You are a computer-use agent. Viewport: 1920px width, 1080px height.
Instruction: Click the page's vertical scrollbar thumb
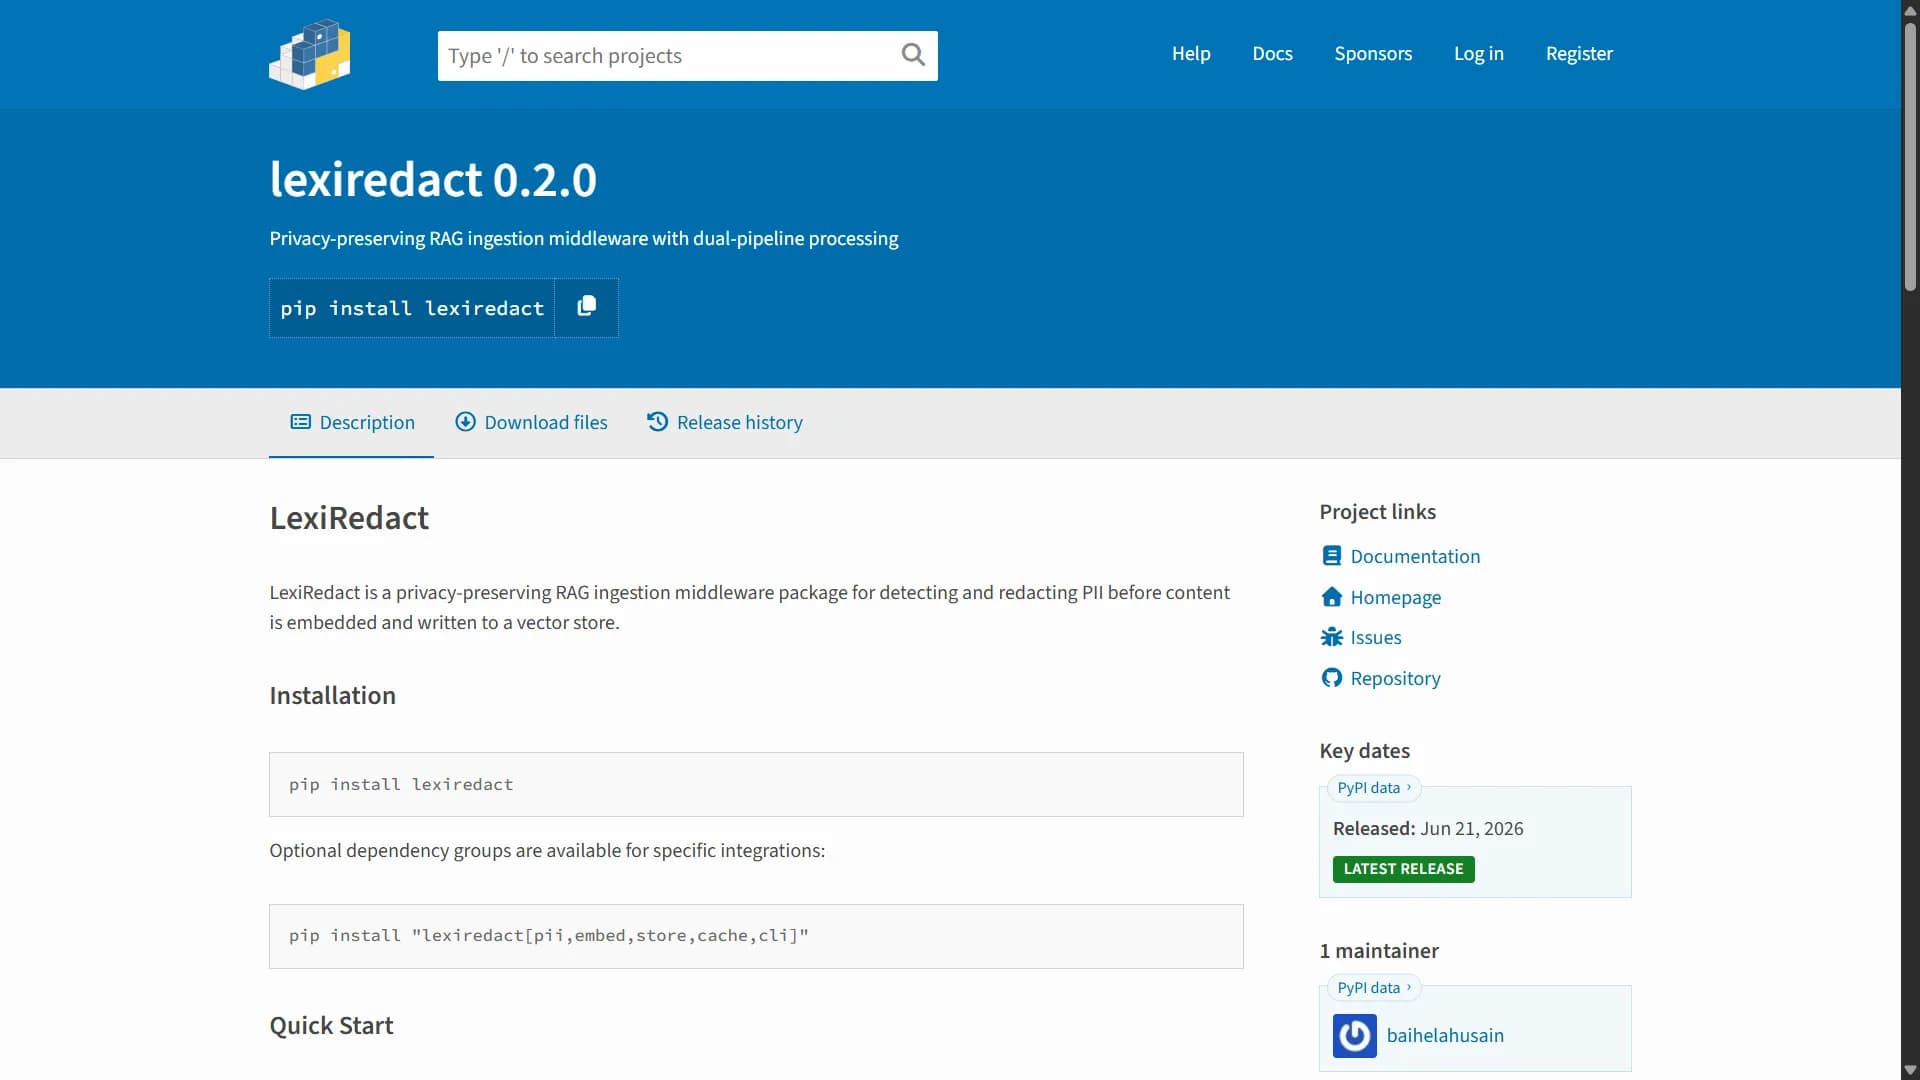click(1910, 155)
